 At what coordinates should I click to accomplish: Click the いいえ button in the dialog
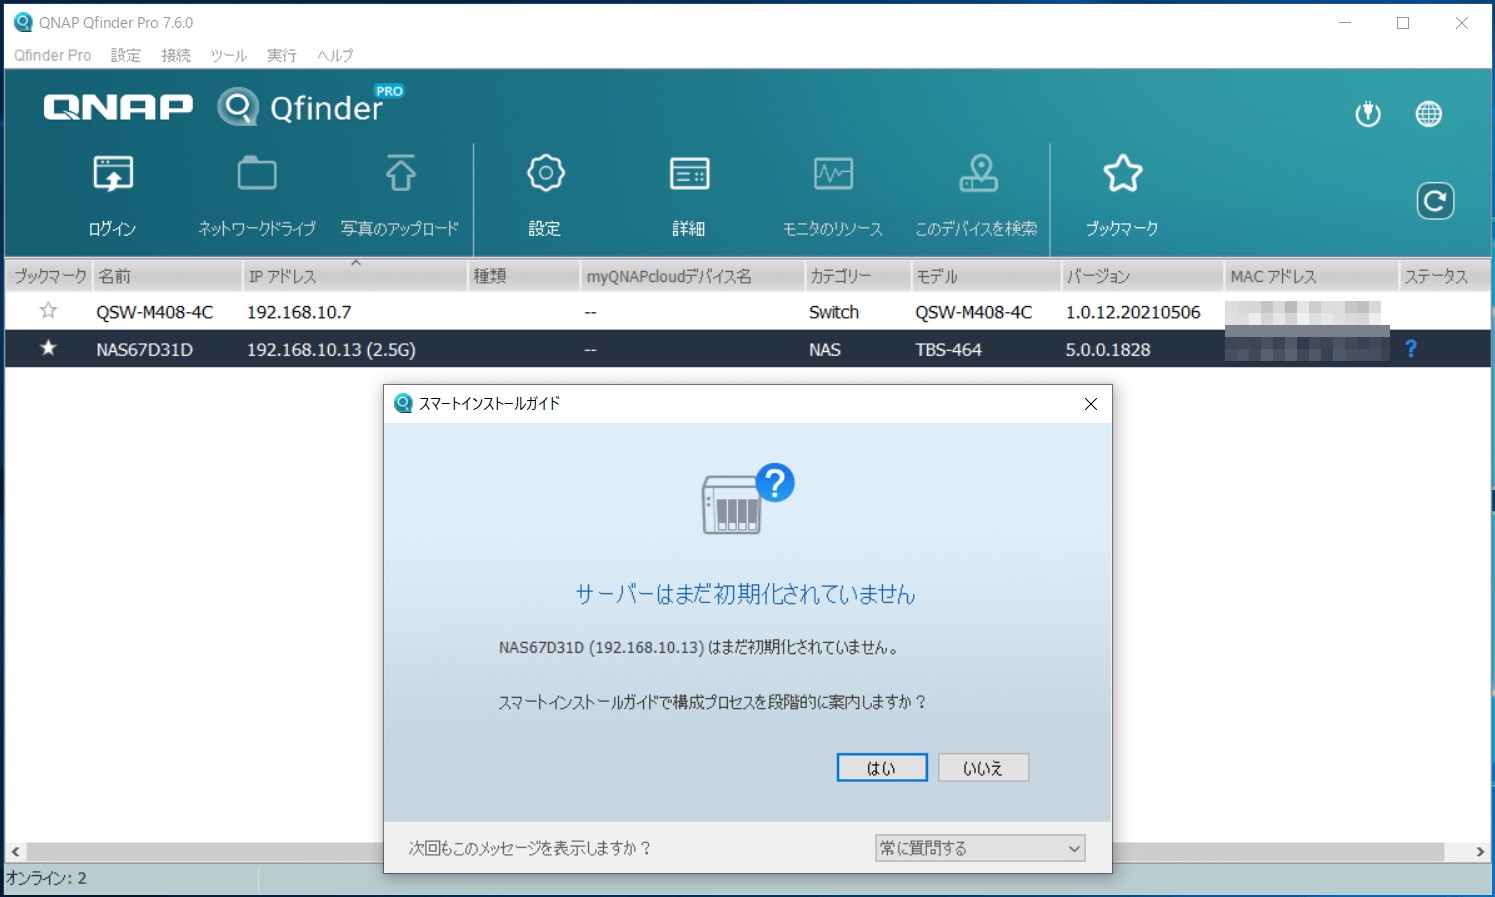pyautogui.click(x=983, y=768)
